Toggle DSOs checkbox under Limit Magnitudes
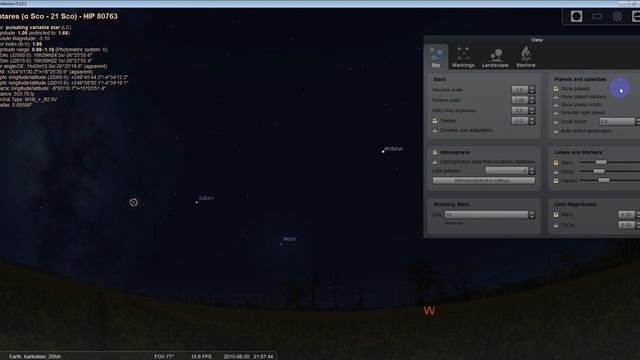Image resolution: width=640 pixels, height=360 pixels. pos(556,225)
